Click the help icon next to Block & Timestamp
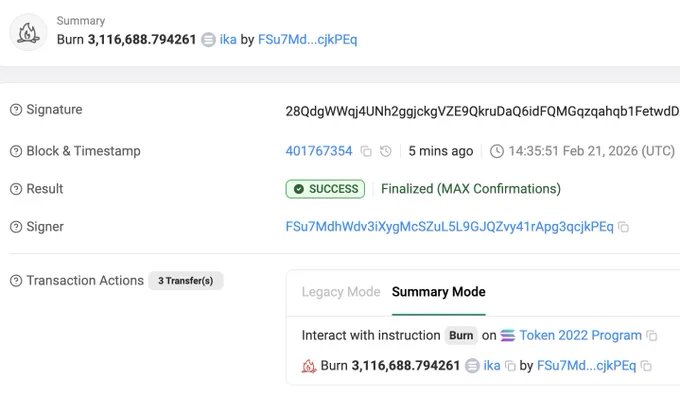 tap(16, 151)
